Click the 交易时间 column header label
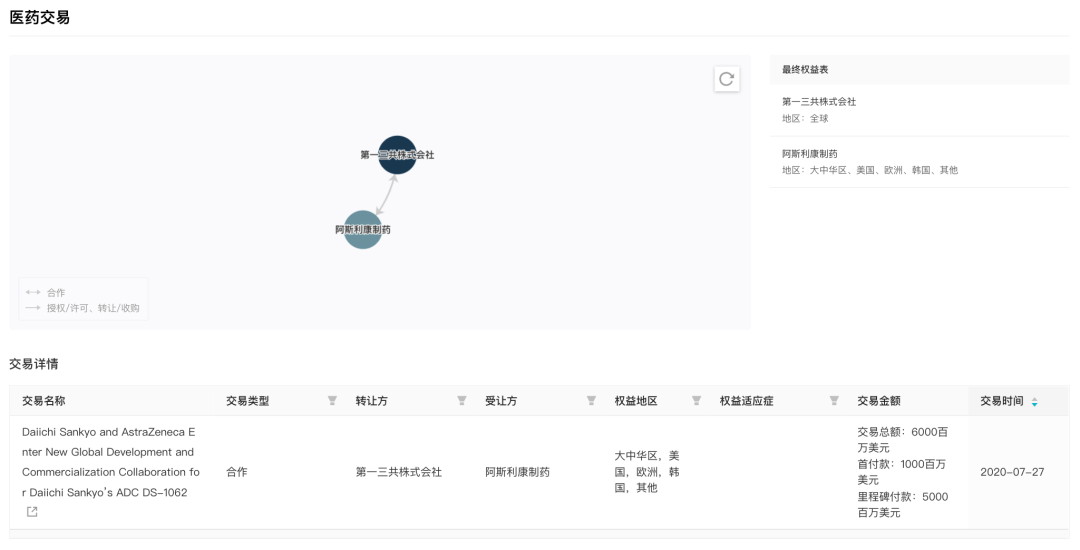 point(1001,401)
